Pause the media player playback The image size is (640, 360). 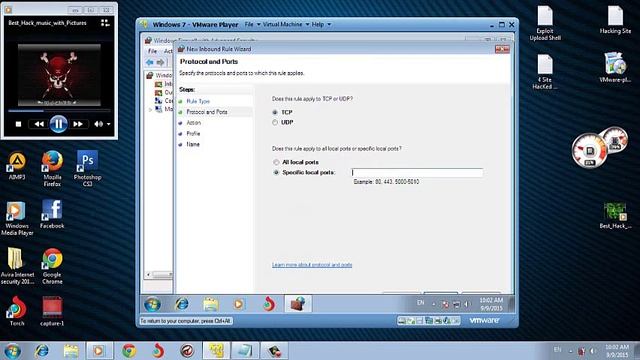58,124
